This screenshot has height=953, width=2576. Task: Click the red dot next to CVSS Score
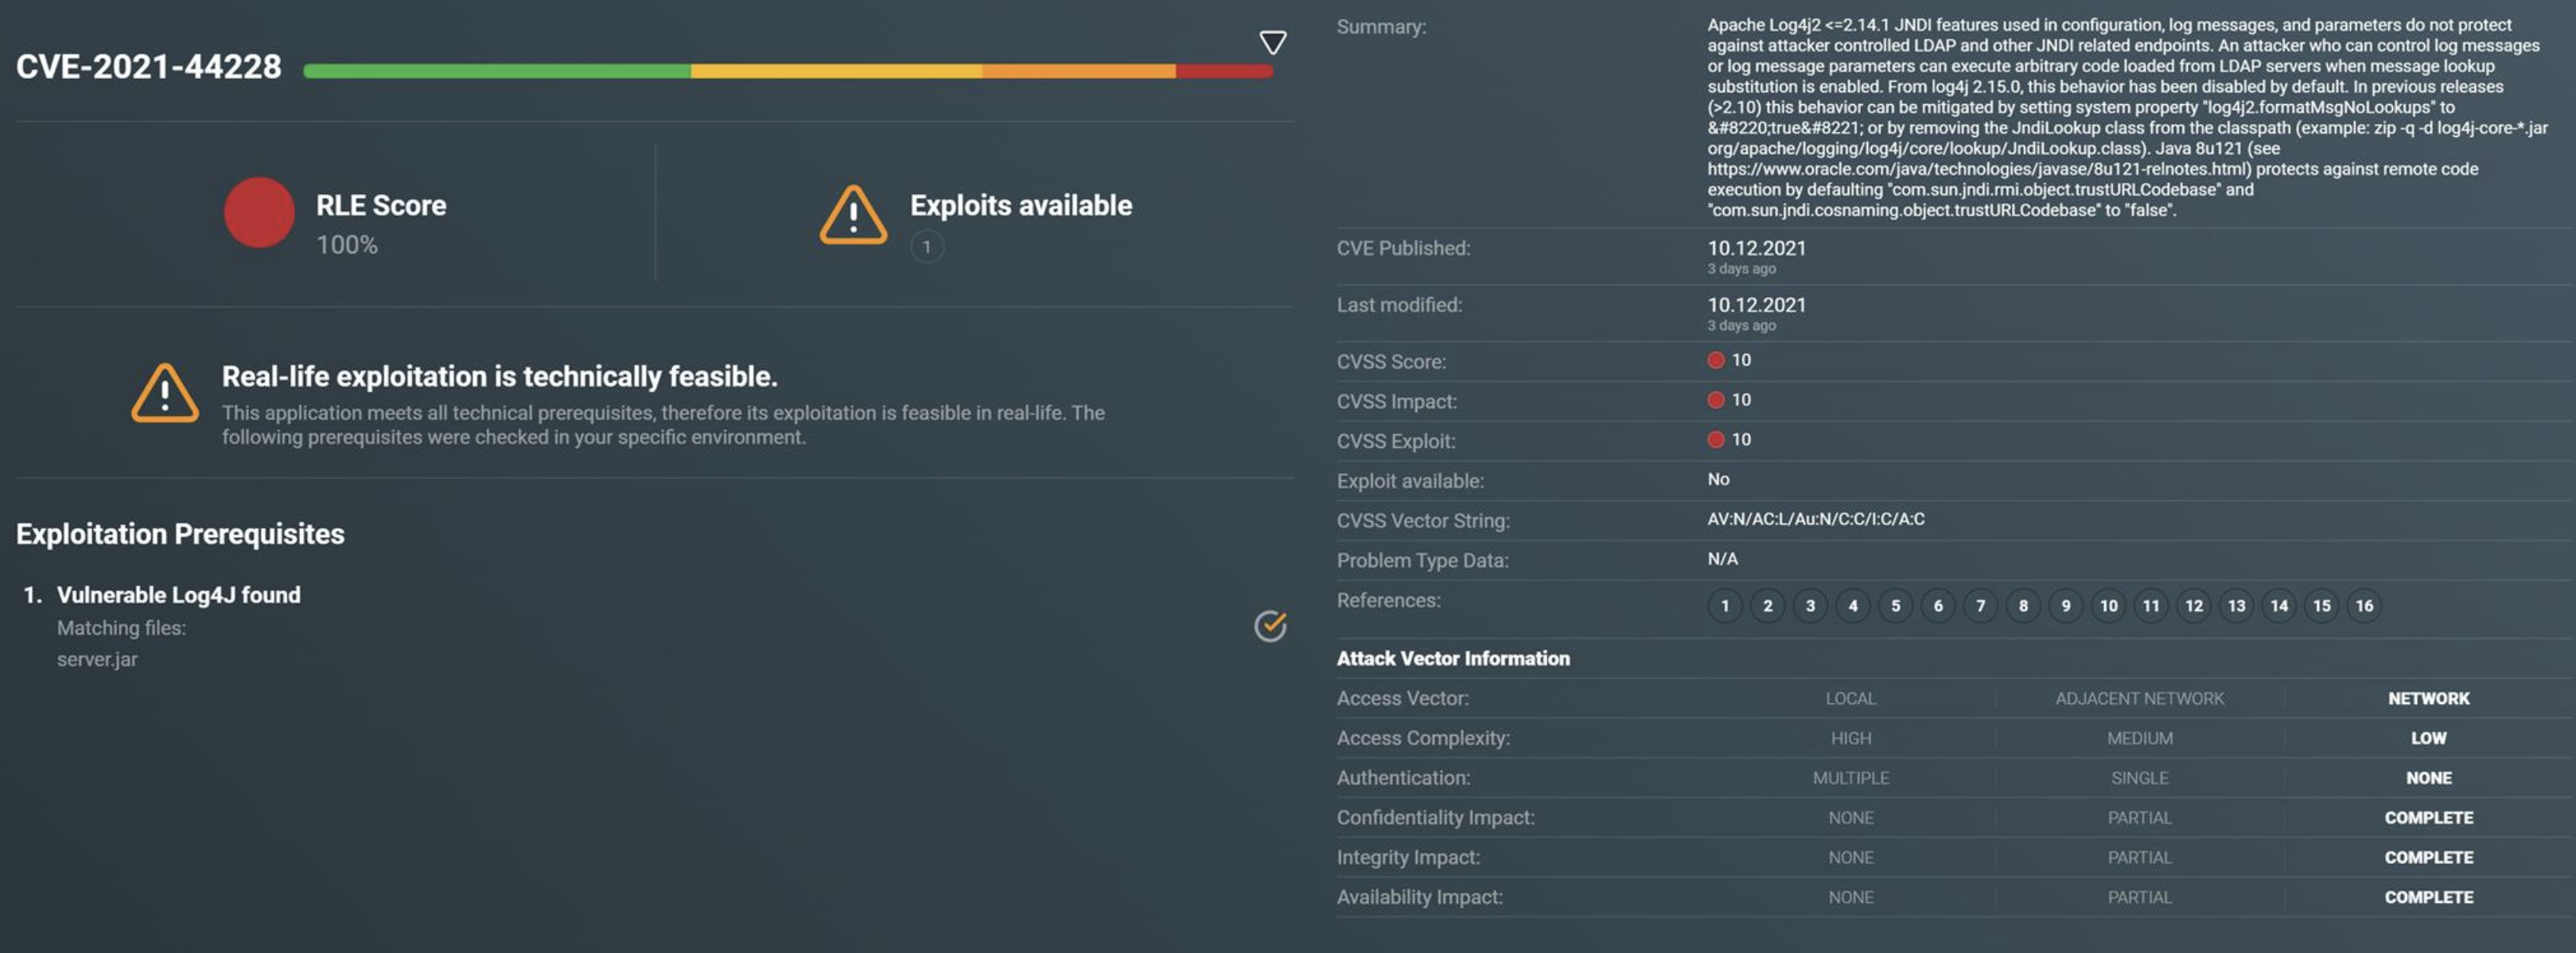(x=1716, y=360)
